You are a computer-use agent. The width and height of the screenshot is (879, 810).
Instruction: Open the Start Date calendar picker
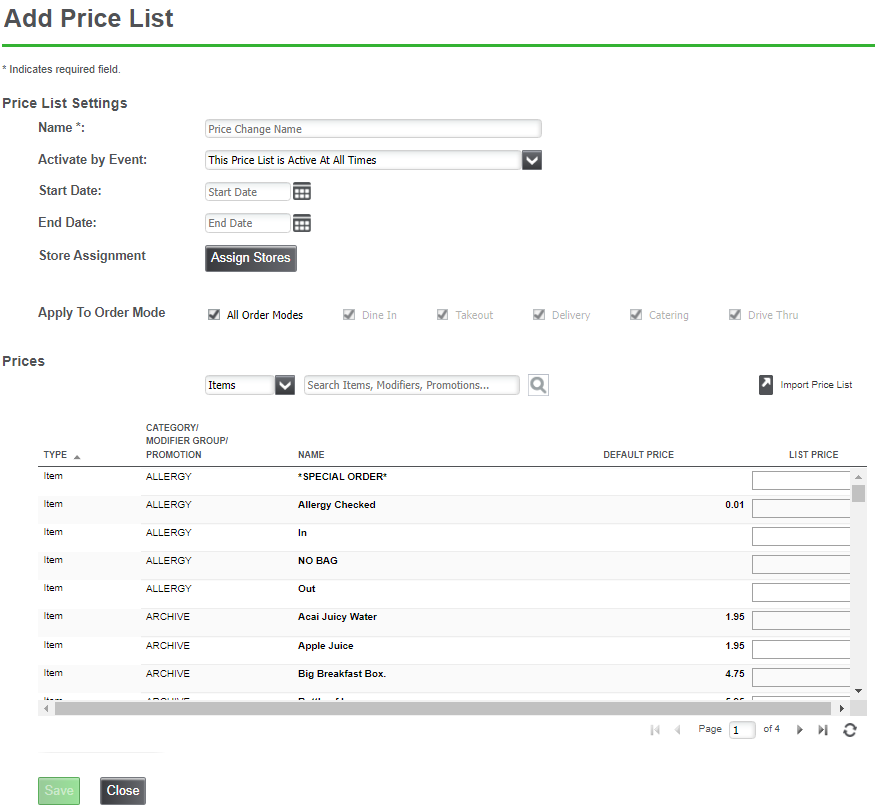coord(302,192)
